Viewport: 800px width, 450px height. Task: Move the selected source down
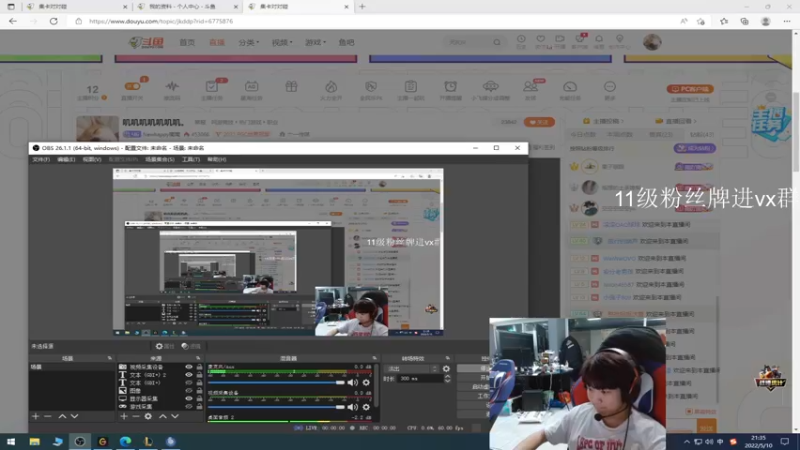point(174,416)
